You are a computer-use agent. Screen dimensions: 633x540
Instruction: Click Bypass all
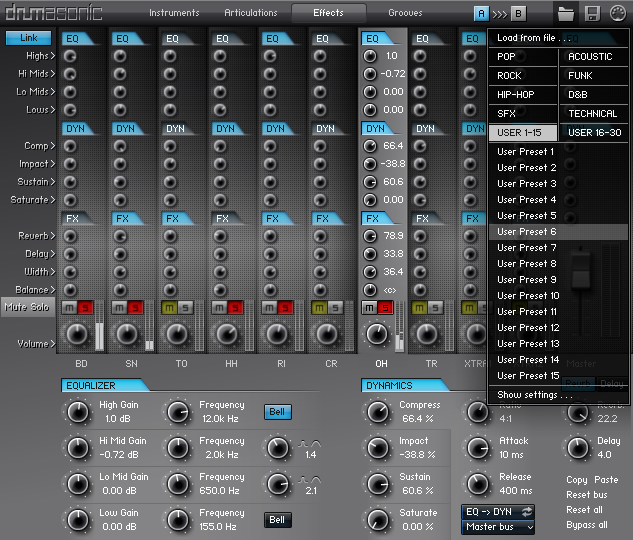click(587, 525)
